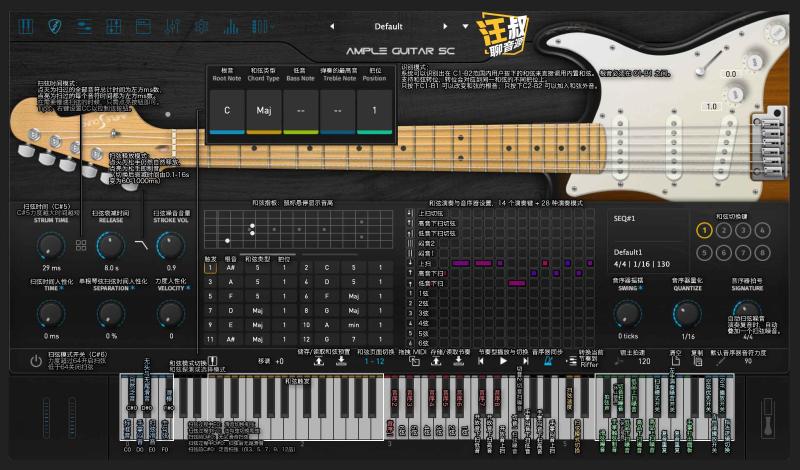Select chord switch key 3
800x470 pixels.
743,231
